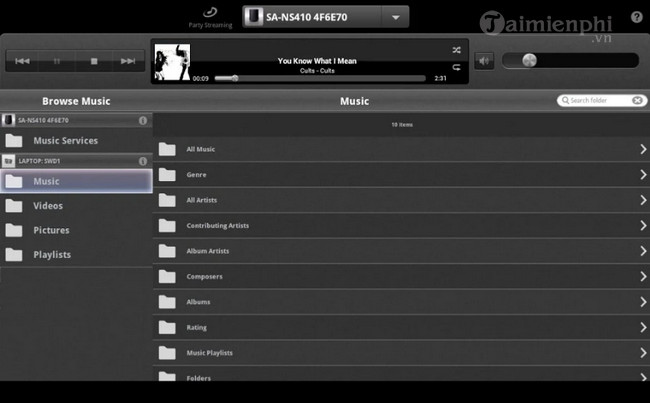Open the SA-NS410 4F6E70 device dropdown
This screenshot has width=650, height=403.
pyautogui.click(x=396, y=17)
